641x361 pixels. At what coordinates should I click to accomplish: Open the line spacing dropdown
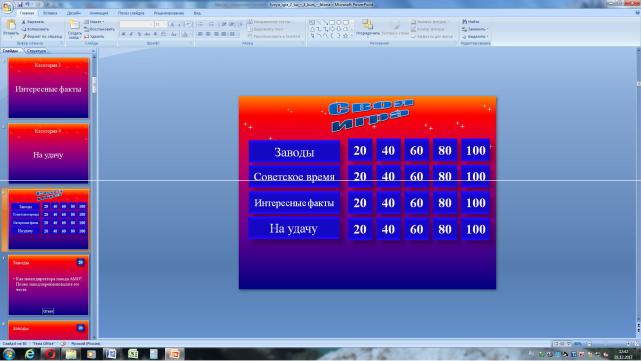[240, 25]
